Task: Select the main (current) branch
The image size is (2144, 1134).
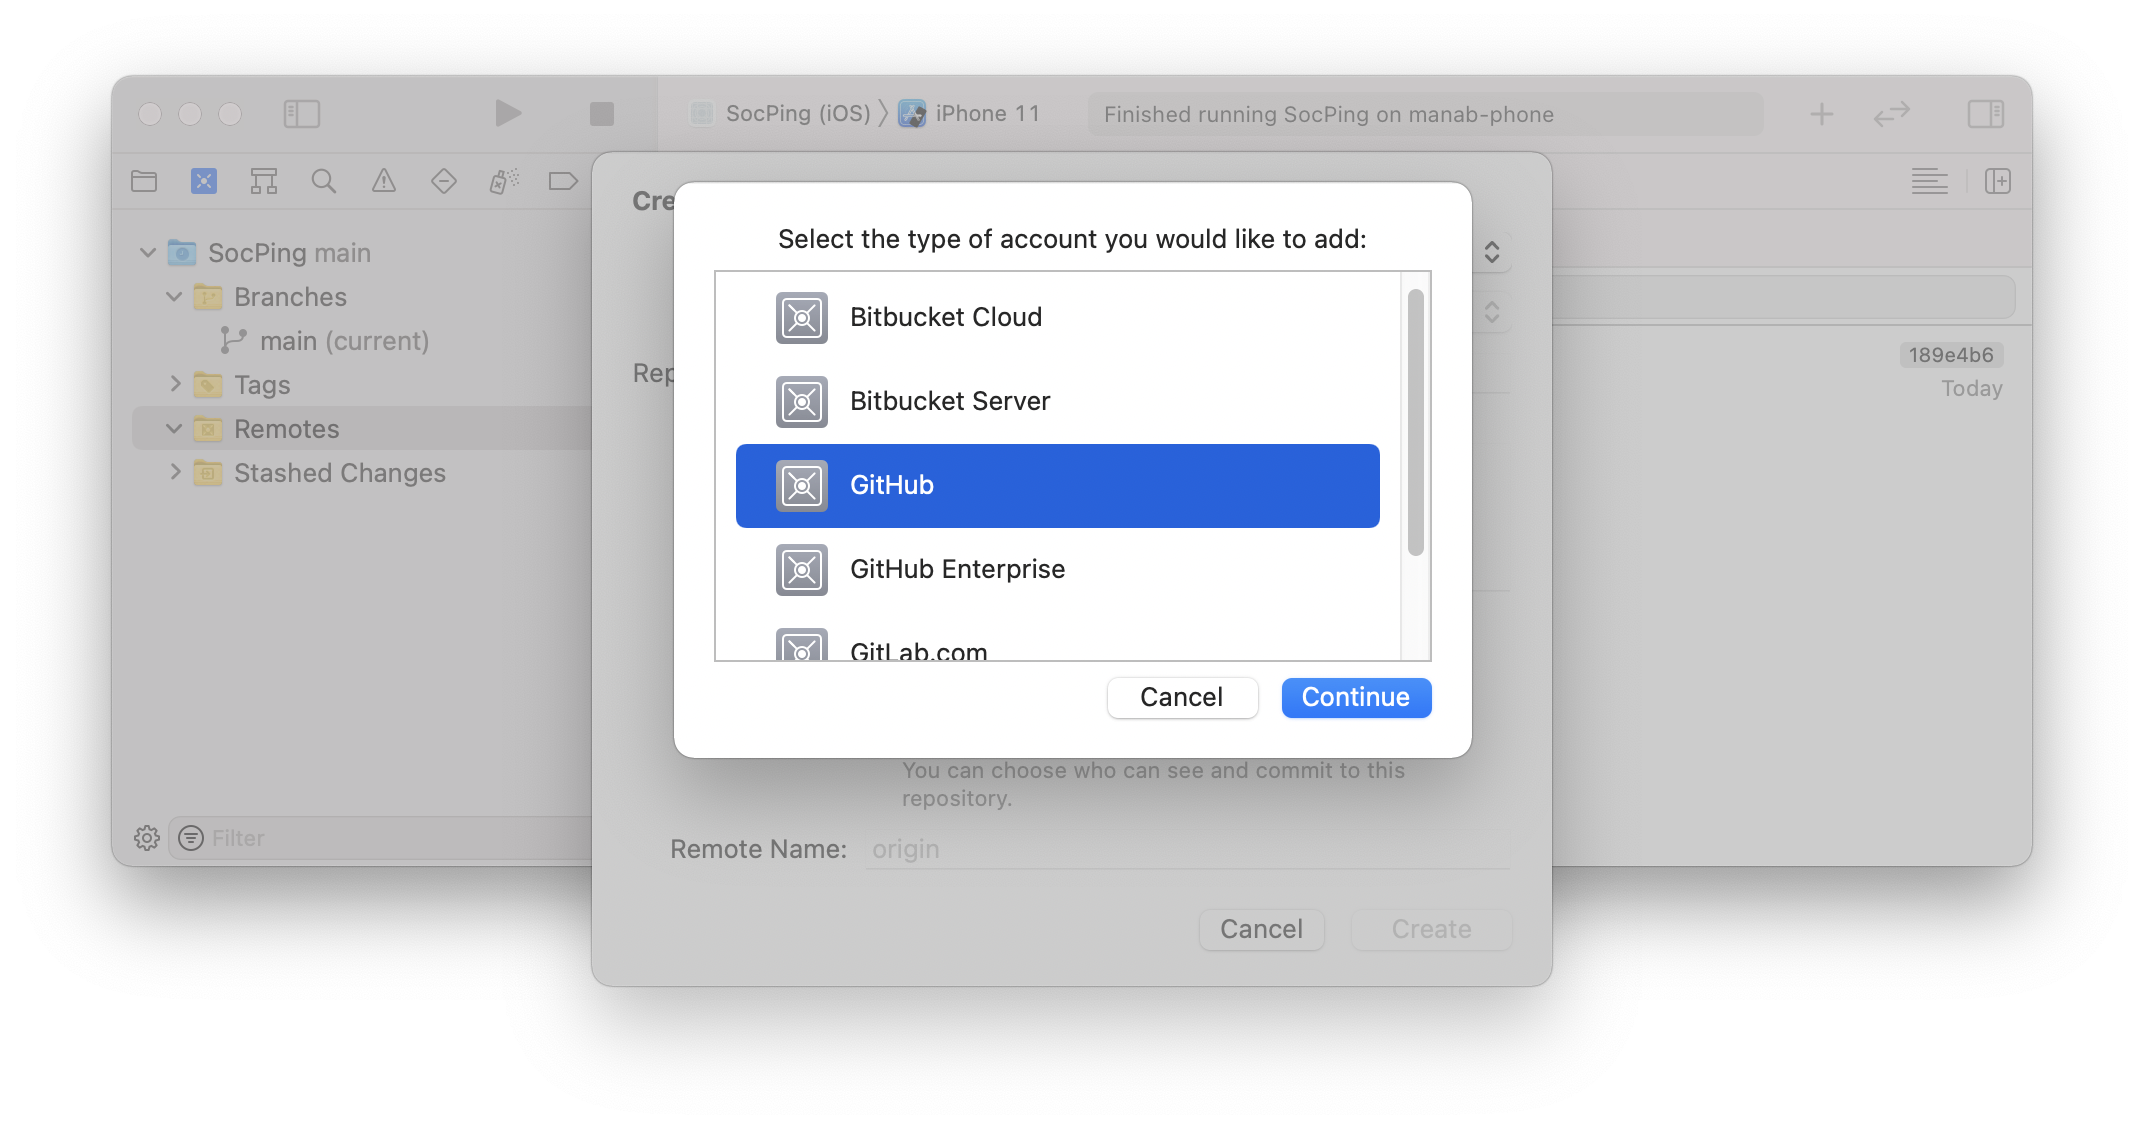Action: tap(344, 341)
